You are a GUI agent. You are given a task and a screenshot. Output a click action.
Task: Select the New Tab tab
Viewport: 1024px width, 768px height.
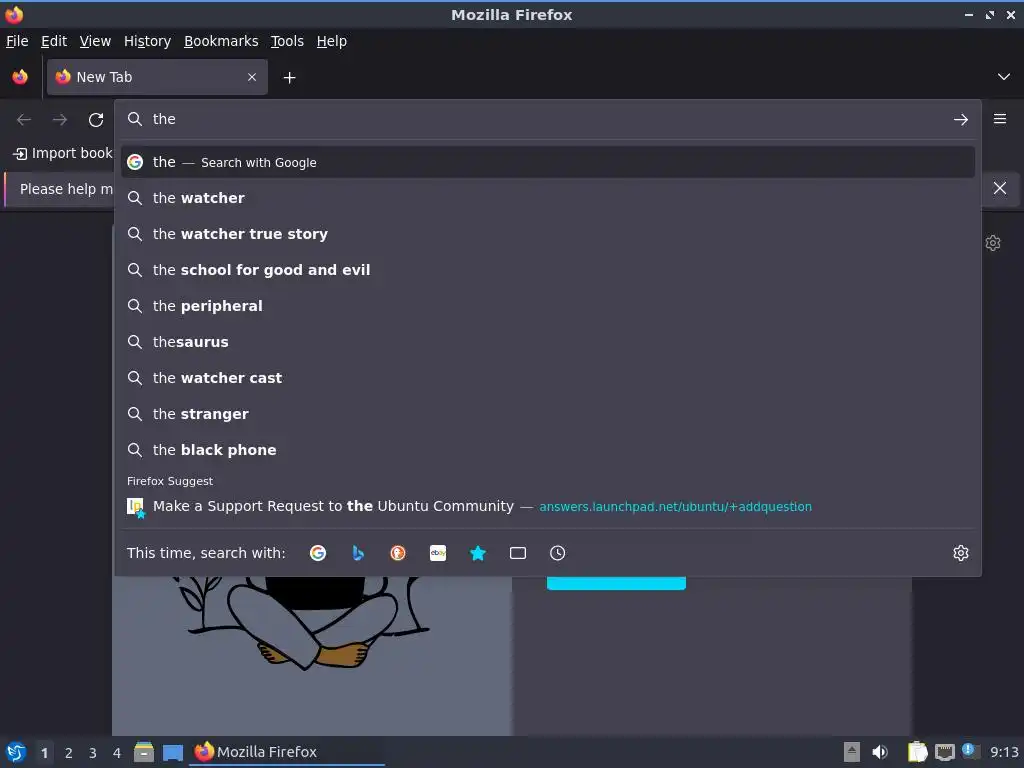157,77
